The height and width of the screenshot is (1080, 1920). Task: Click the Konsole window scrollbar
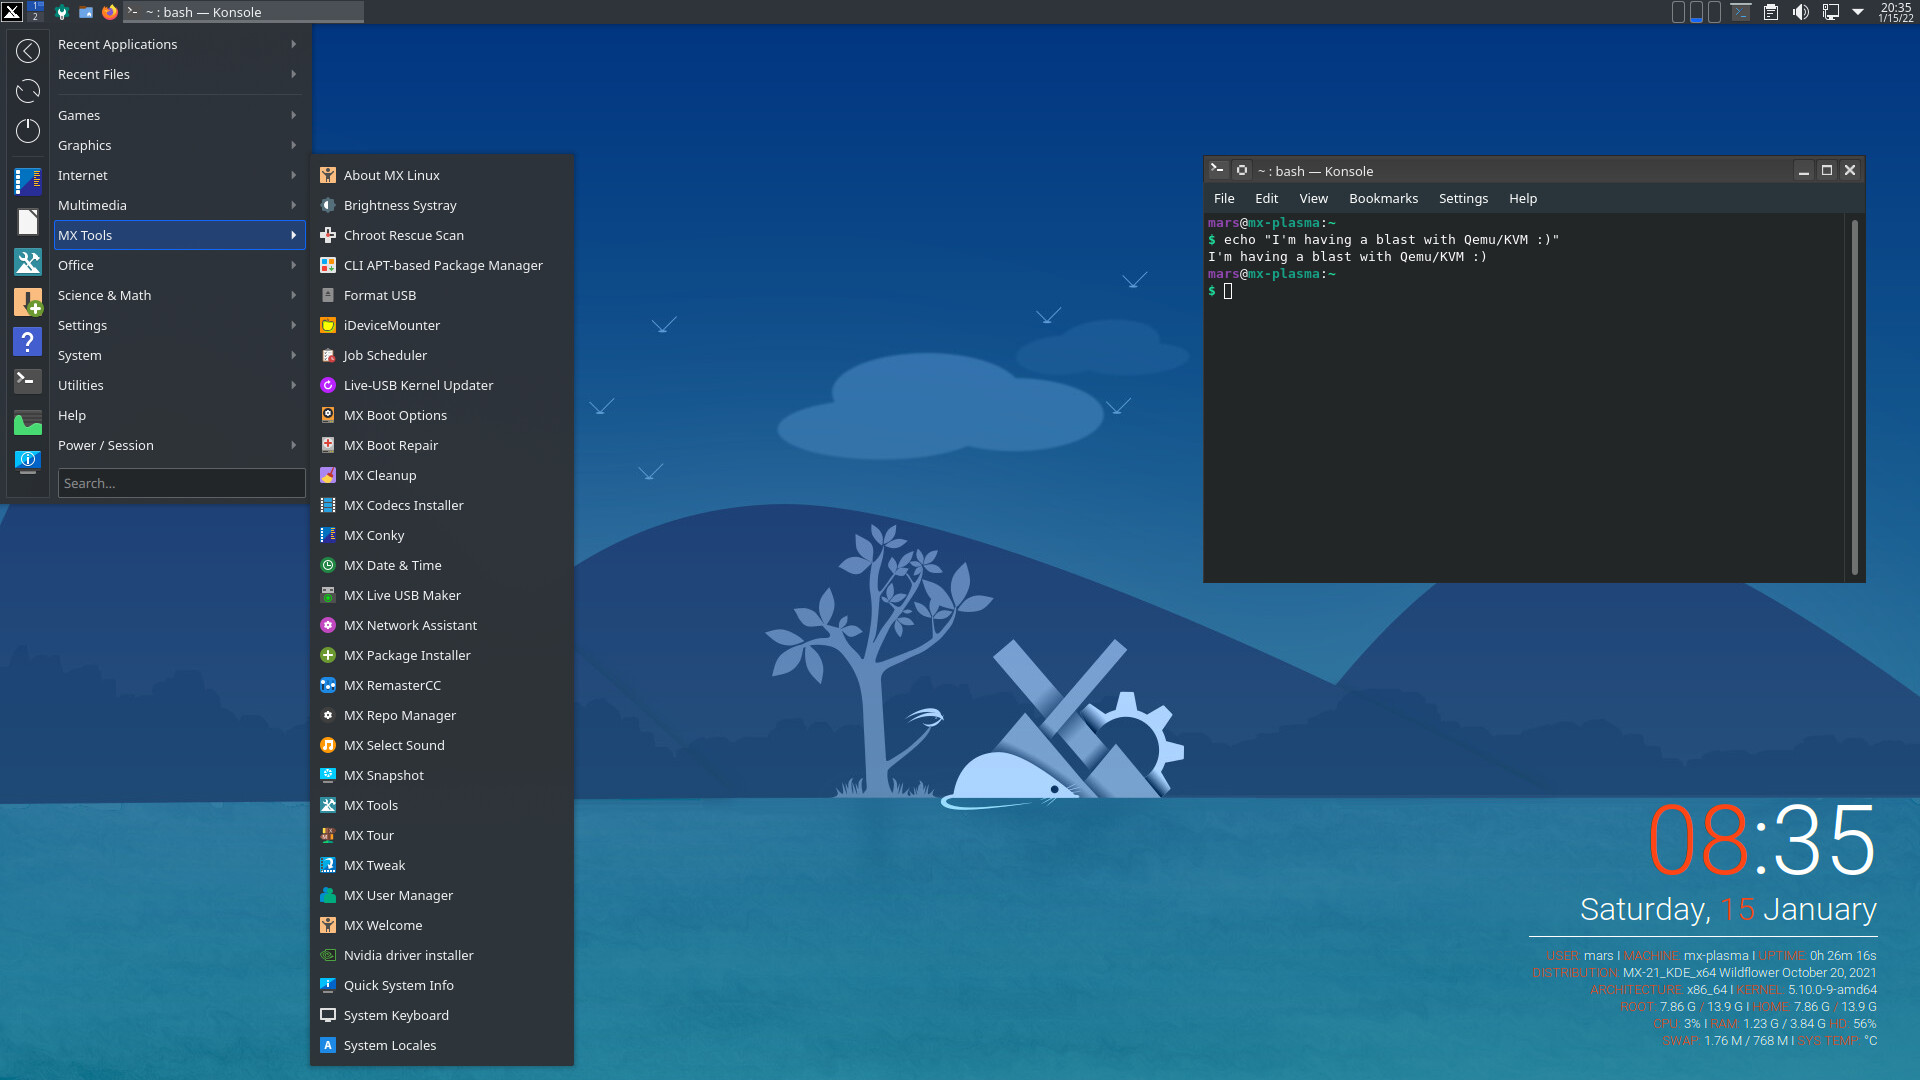point(1854,397)
